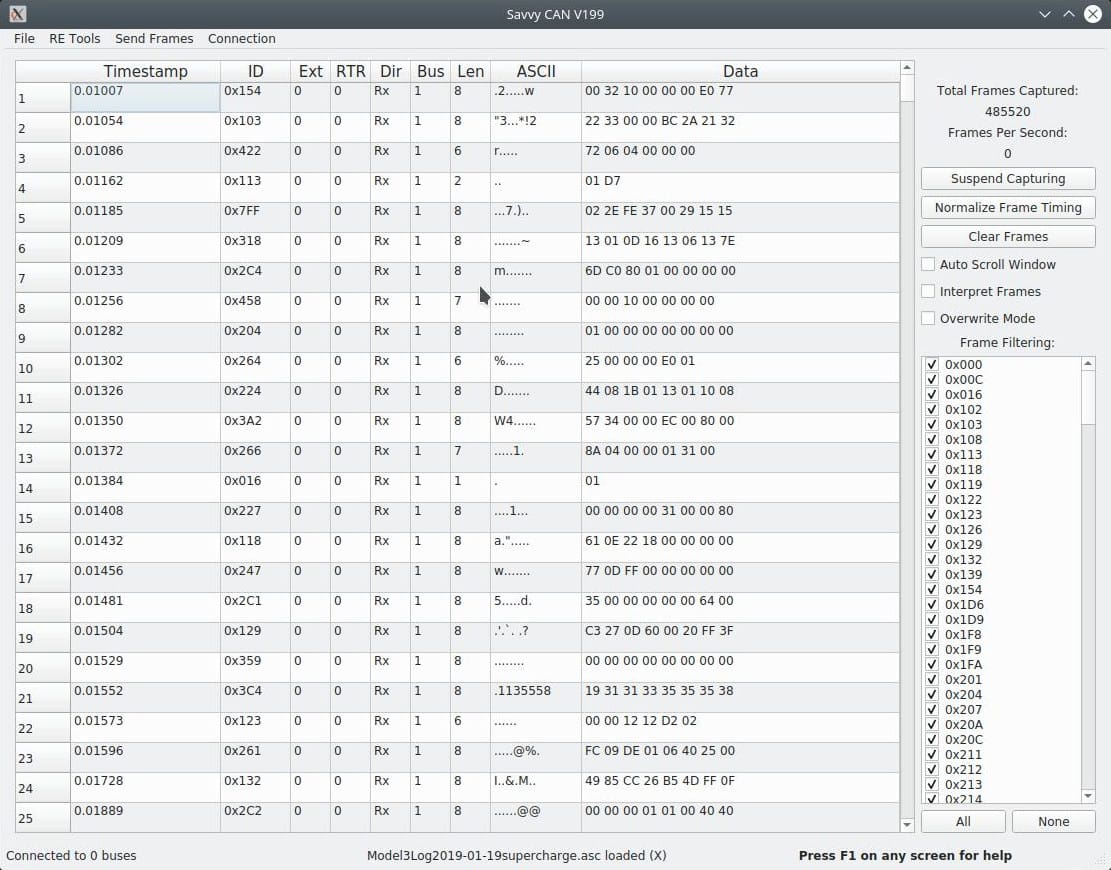
Task: Uncheck the 0x154 frame filter
Action: (933, 590)
